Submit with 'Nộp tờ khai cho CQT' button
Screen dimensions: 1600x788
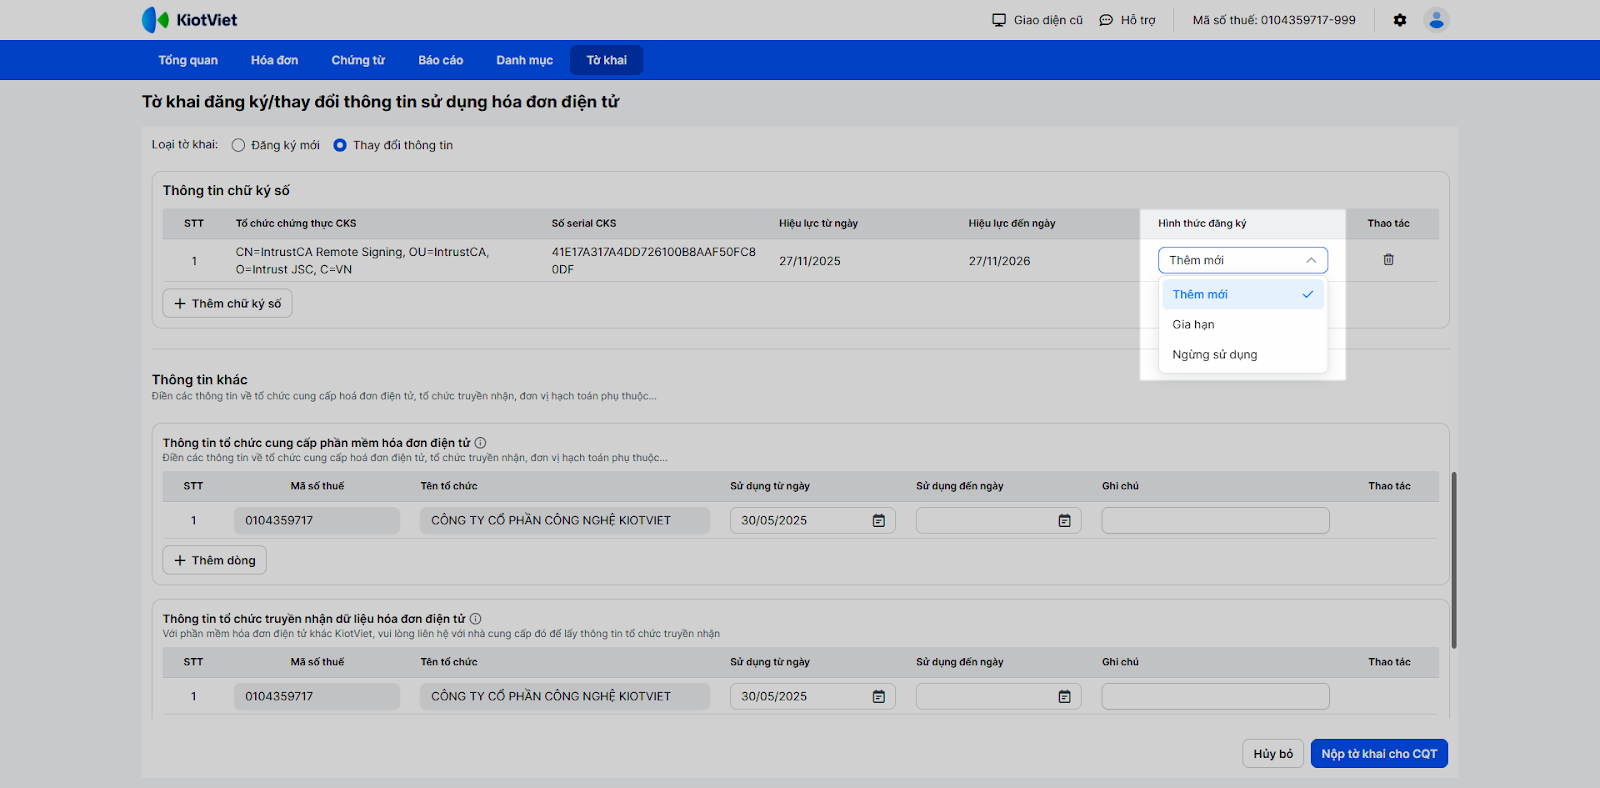(x=1378, y=754)
